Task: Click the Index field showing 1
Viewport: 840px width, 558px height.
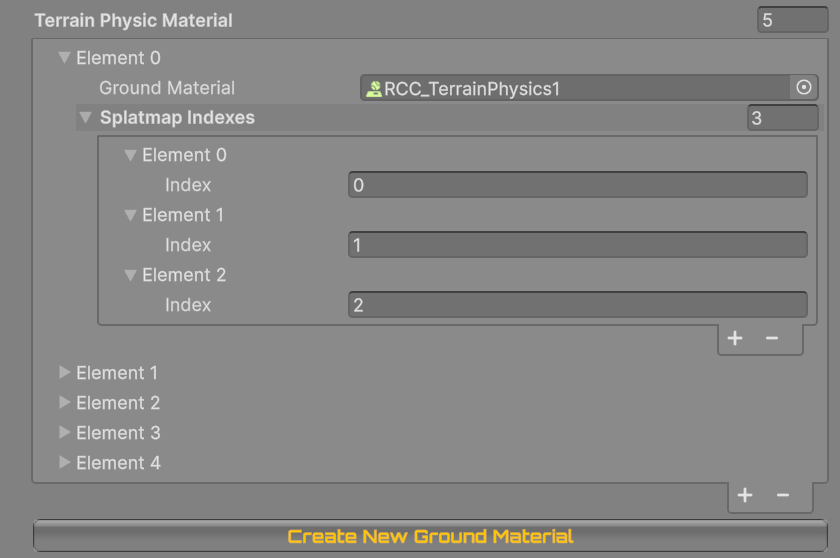Action: click(578, 245)
